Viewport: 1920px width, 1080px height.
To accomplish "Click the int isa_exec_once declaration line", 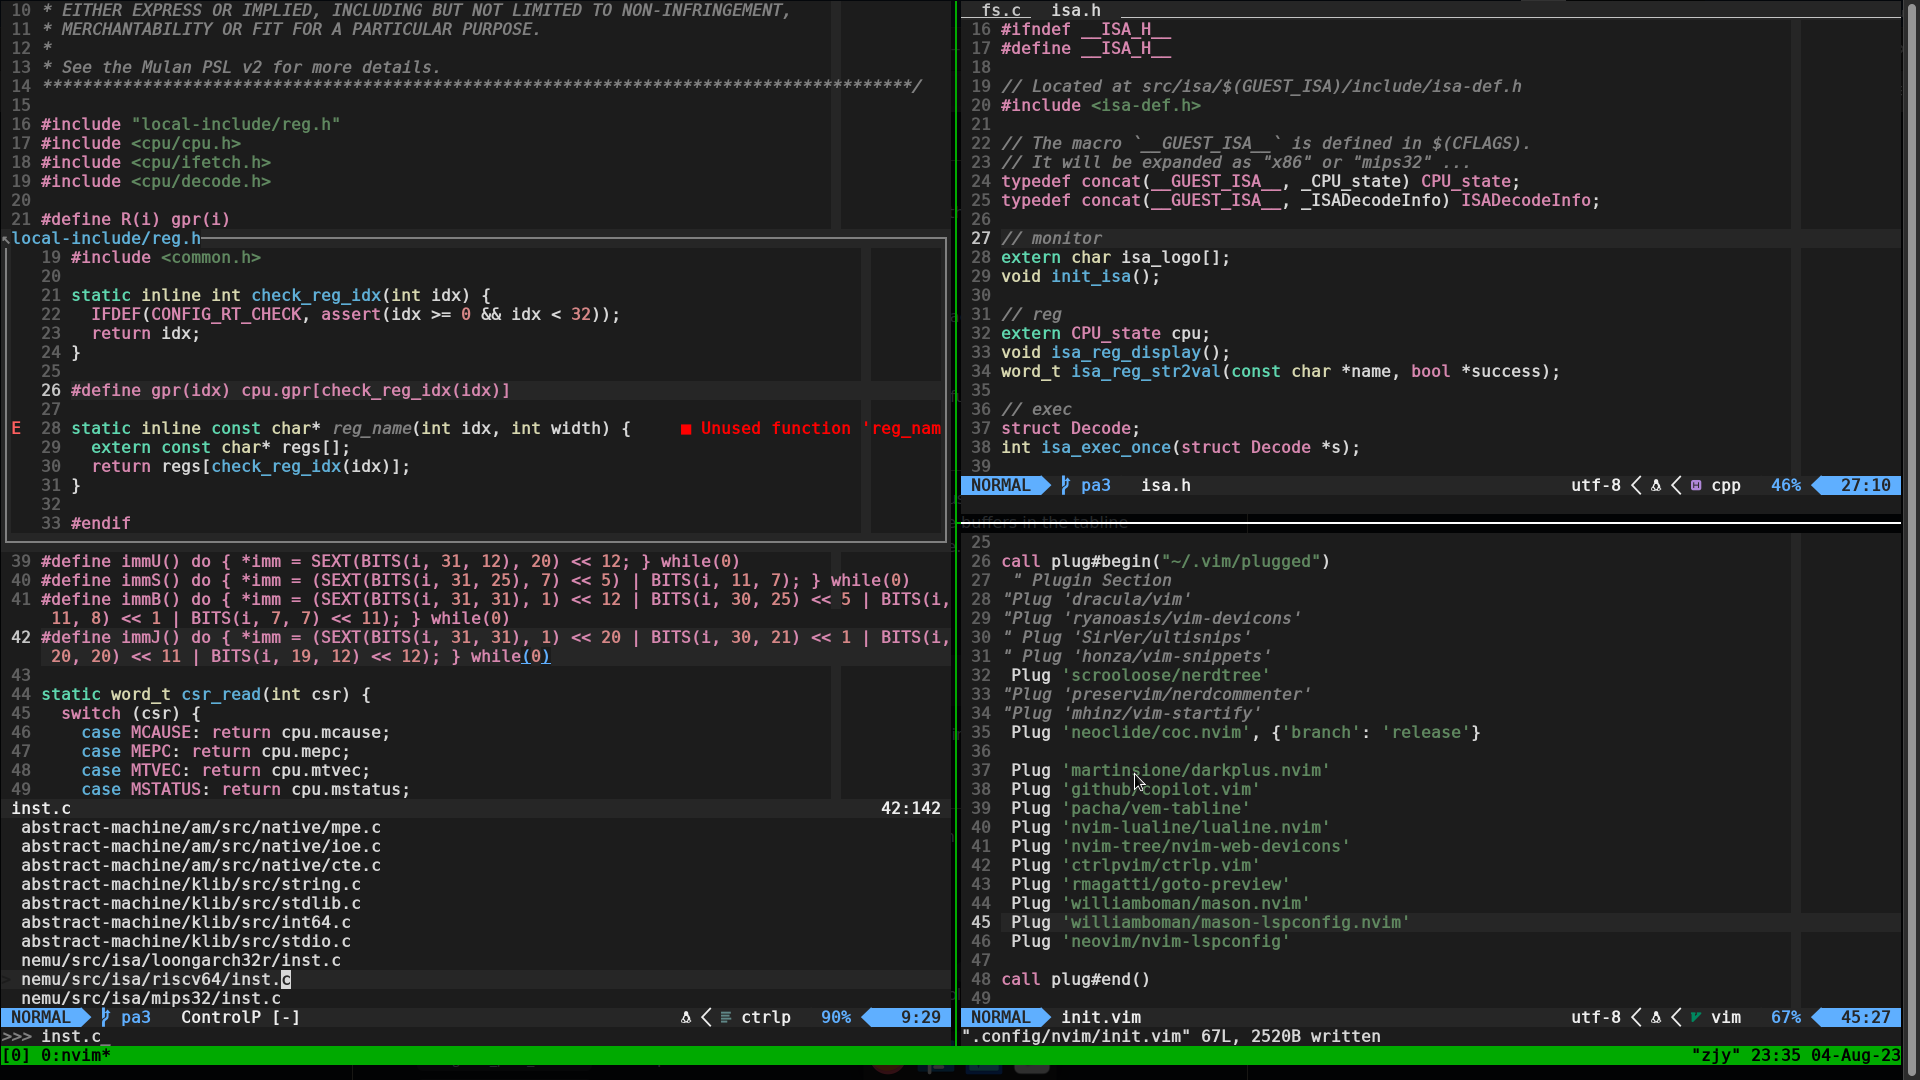I will click(1181, 447).
